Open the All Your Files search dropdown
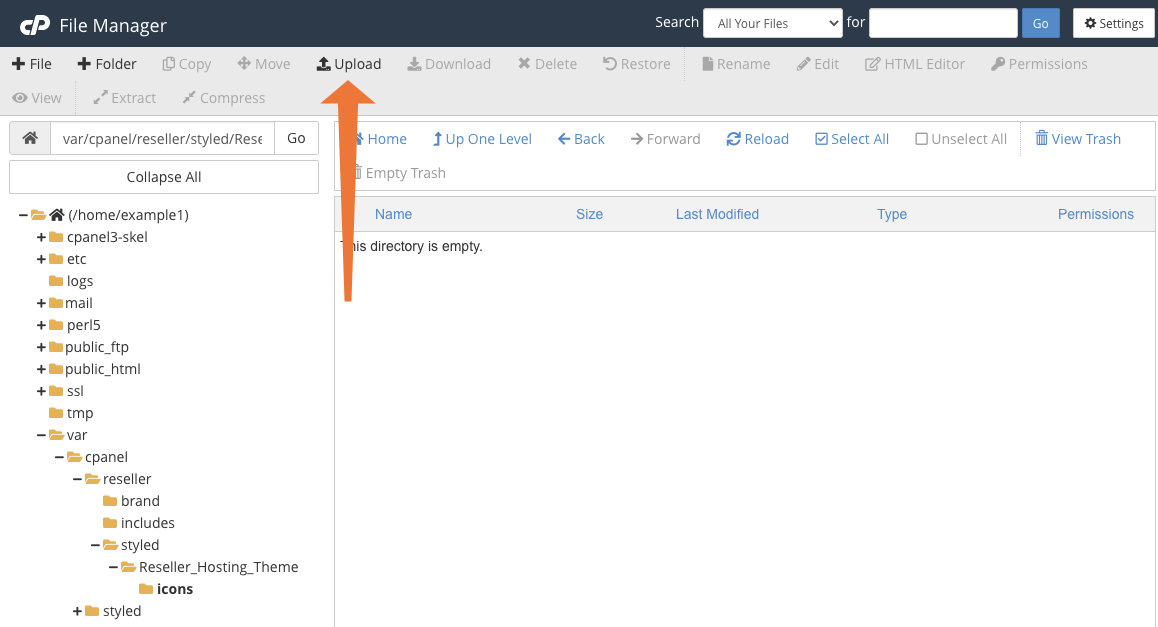1158x627 pixels. click(773, 23)
